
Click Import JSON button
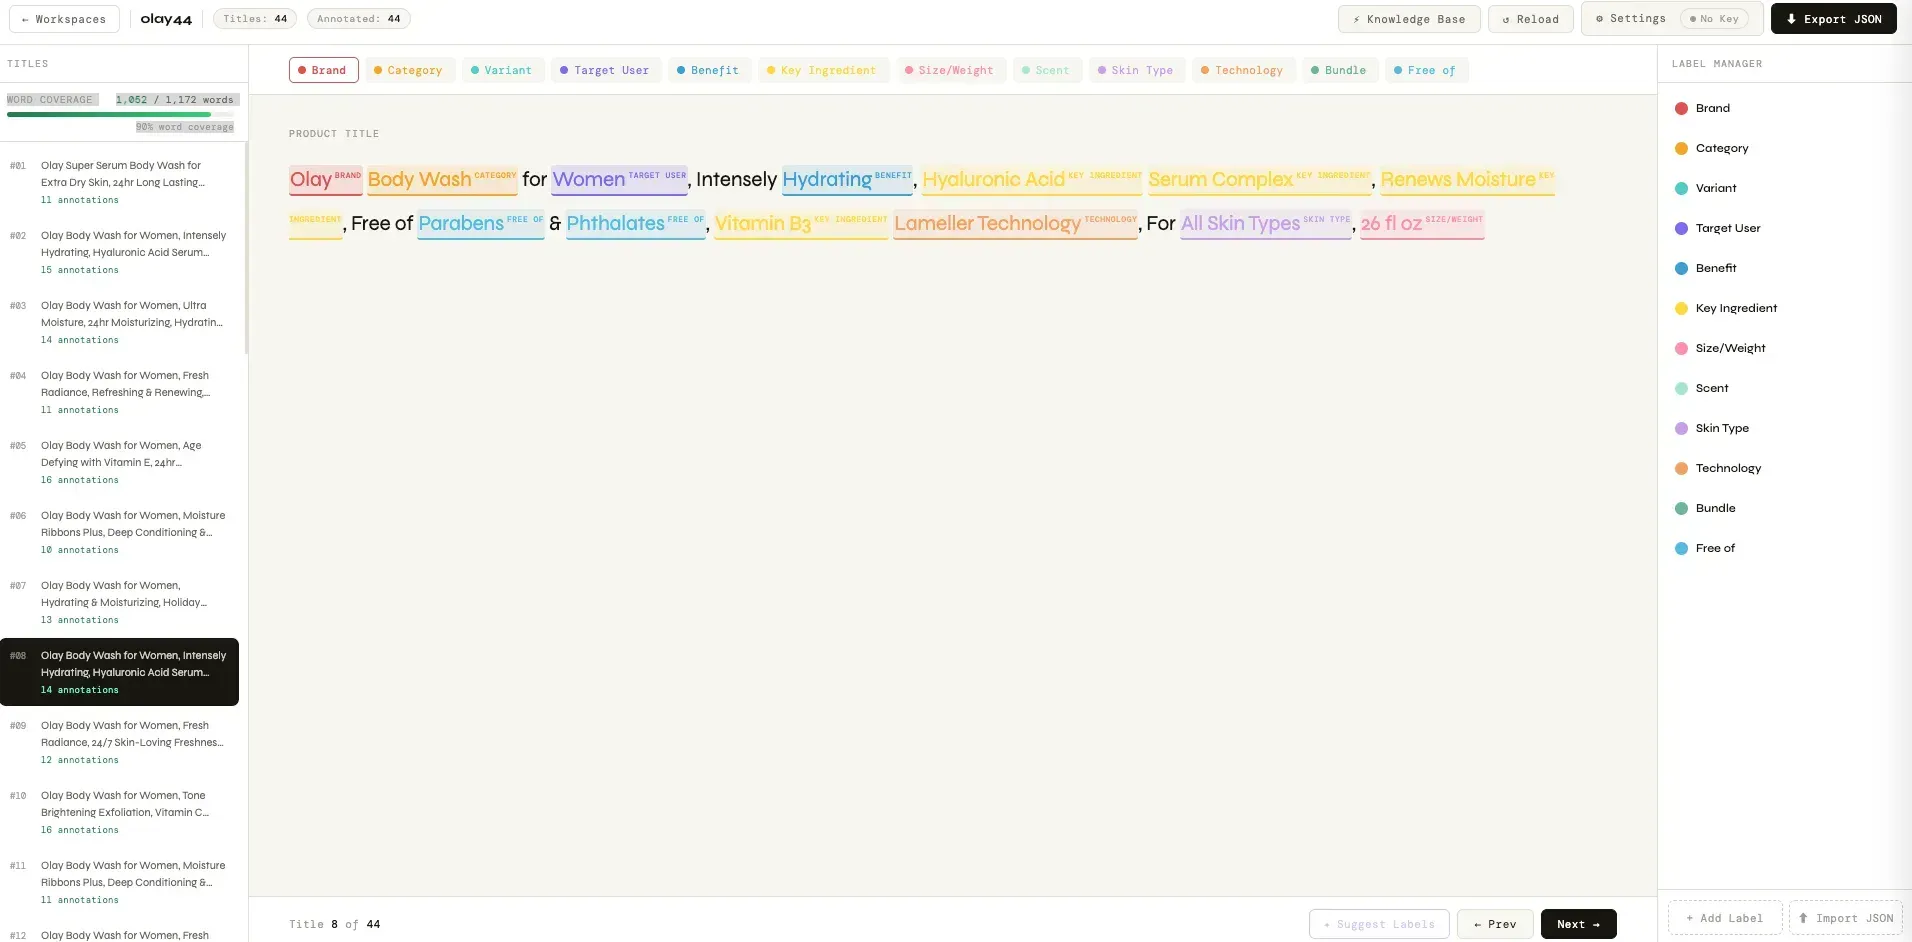coord(1846,918)
